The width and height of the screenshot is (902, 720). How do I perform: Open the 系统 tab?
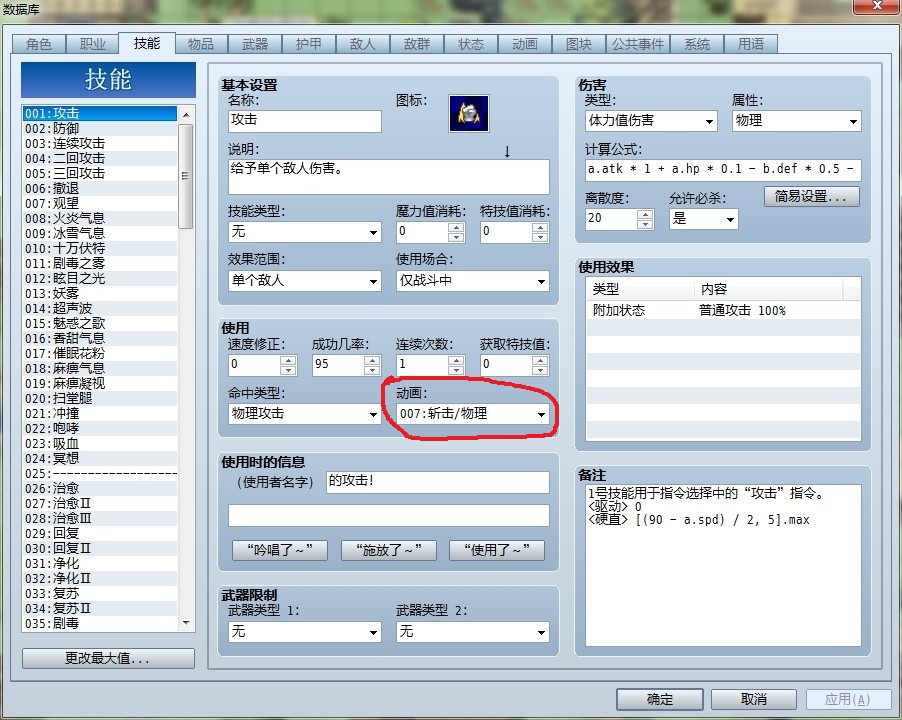click(x=697, y=44)
